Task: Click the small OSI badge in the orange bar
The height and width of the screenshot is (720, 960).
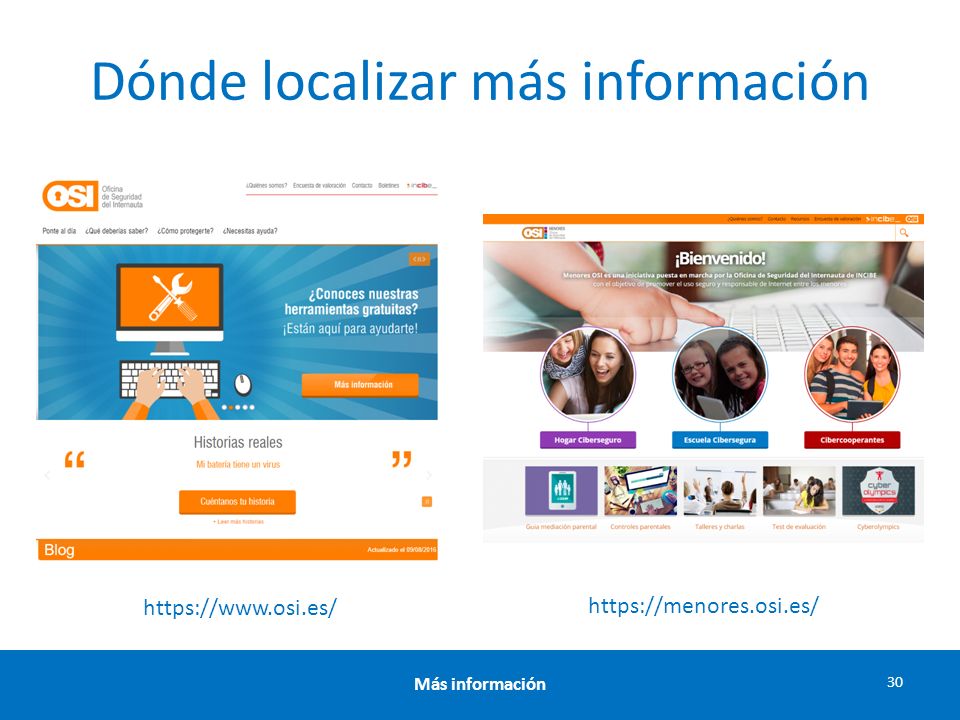Action: click(912, 219)
